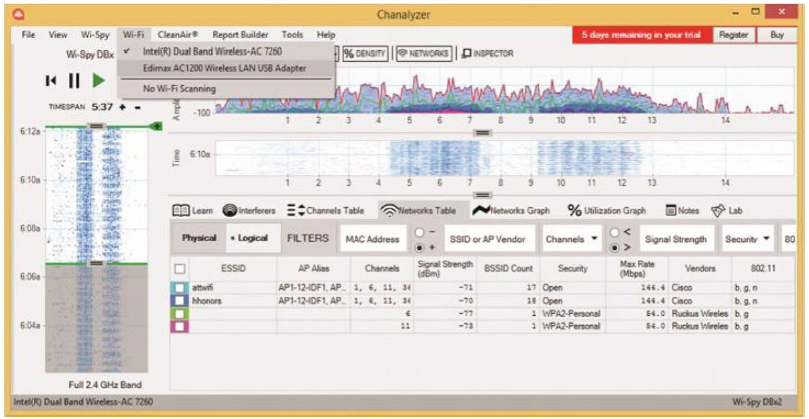Choose Intel Dual Band Wireless-AC 7260 adapter
This screenshot has height=419, width=809.
[226, 52]
